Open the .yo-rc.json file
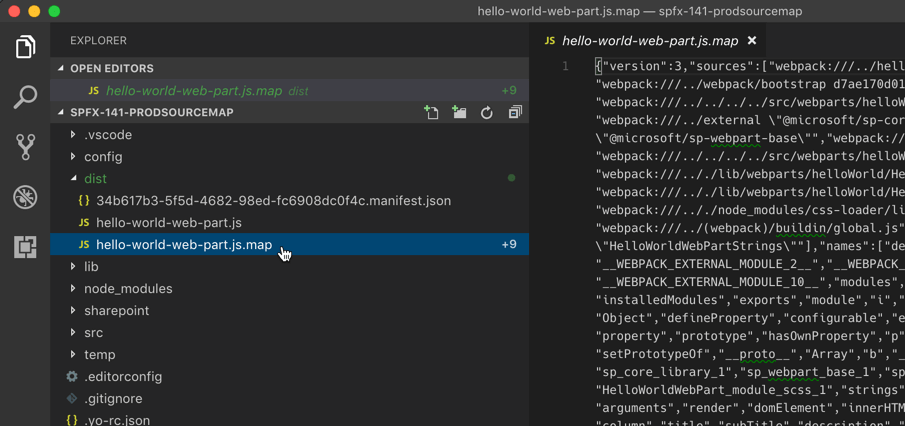The width and height of the screenshot is (905, 426). click(x=289, y=420)
